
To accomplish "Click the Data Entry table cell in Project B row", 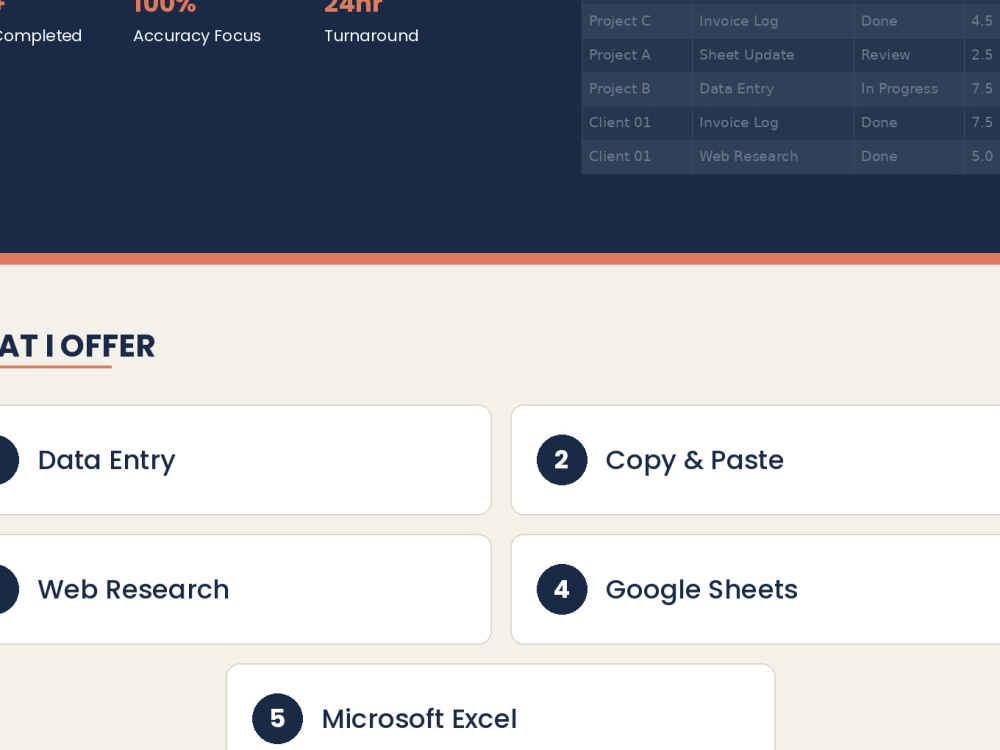I will coord(773,89).
